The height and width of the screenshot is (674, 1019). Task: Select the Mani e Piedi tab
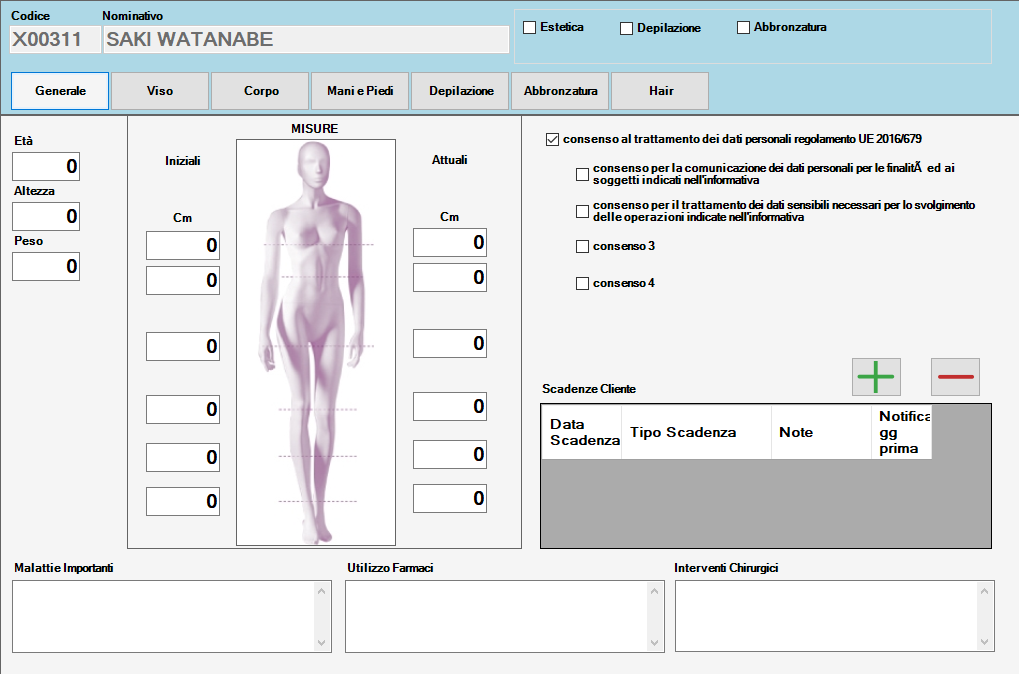pos(360,91)
